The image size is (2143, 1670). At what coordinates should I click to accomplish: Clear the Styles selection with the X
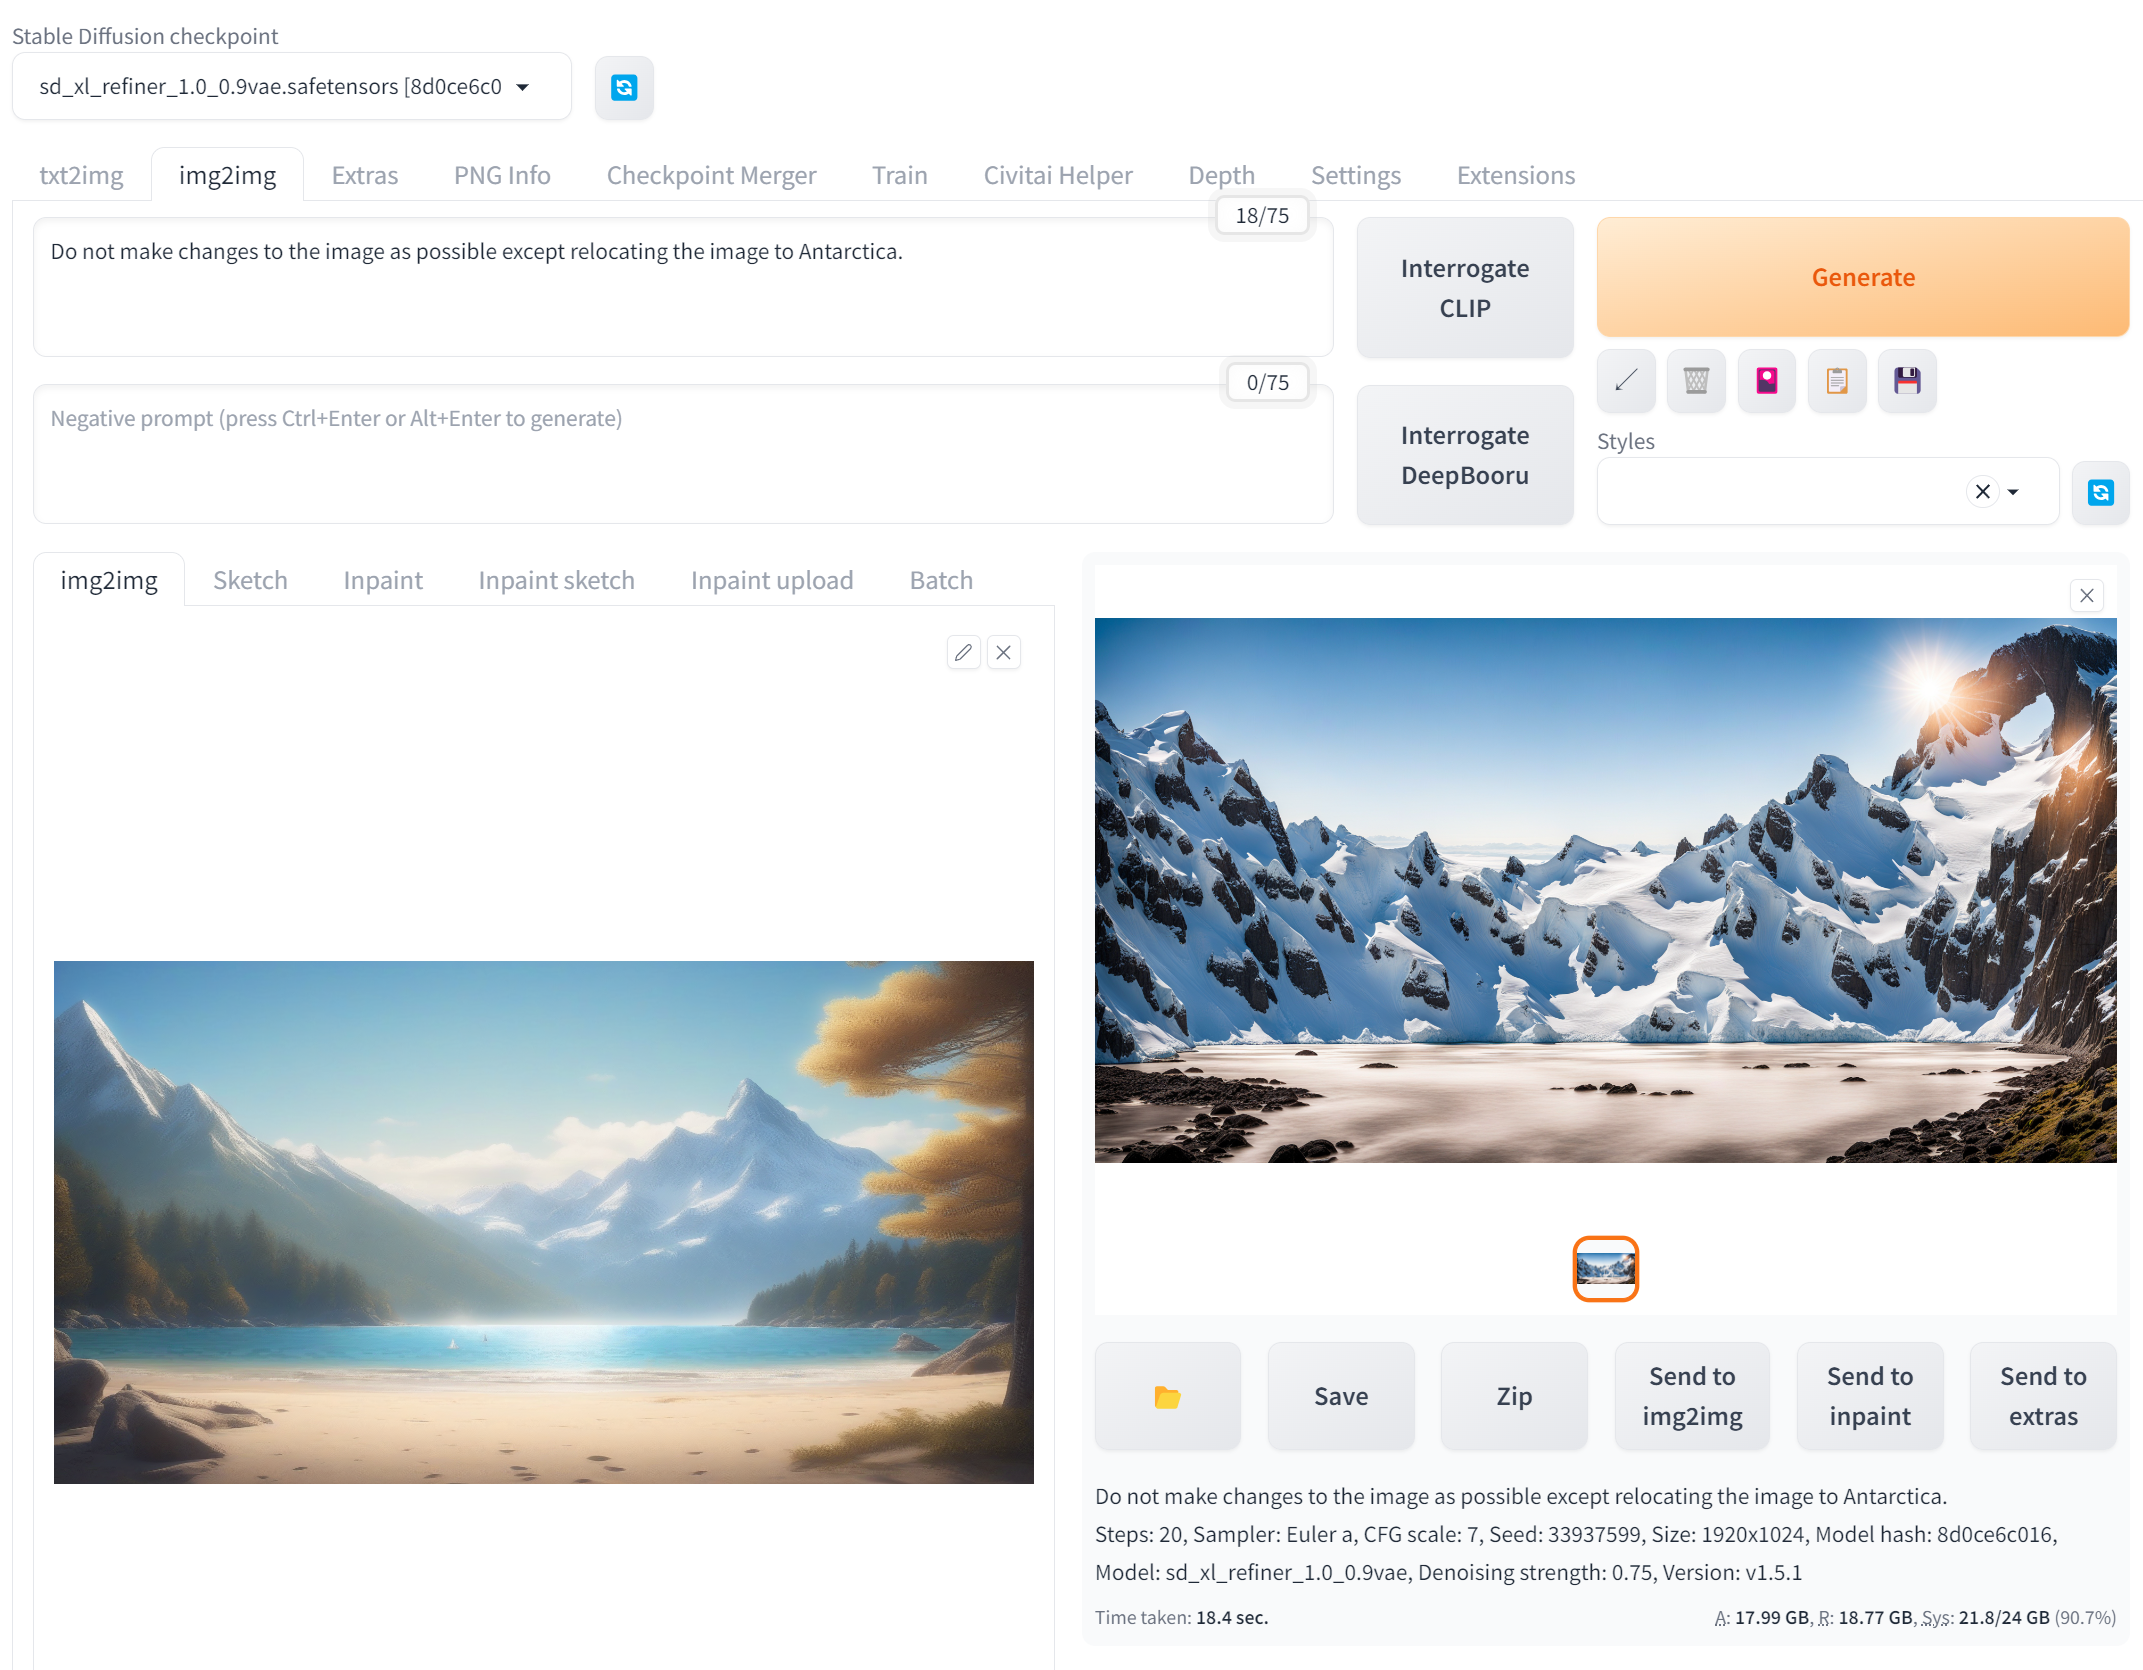click(1982, 492)
